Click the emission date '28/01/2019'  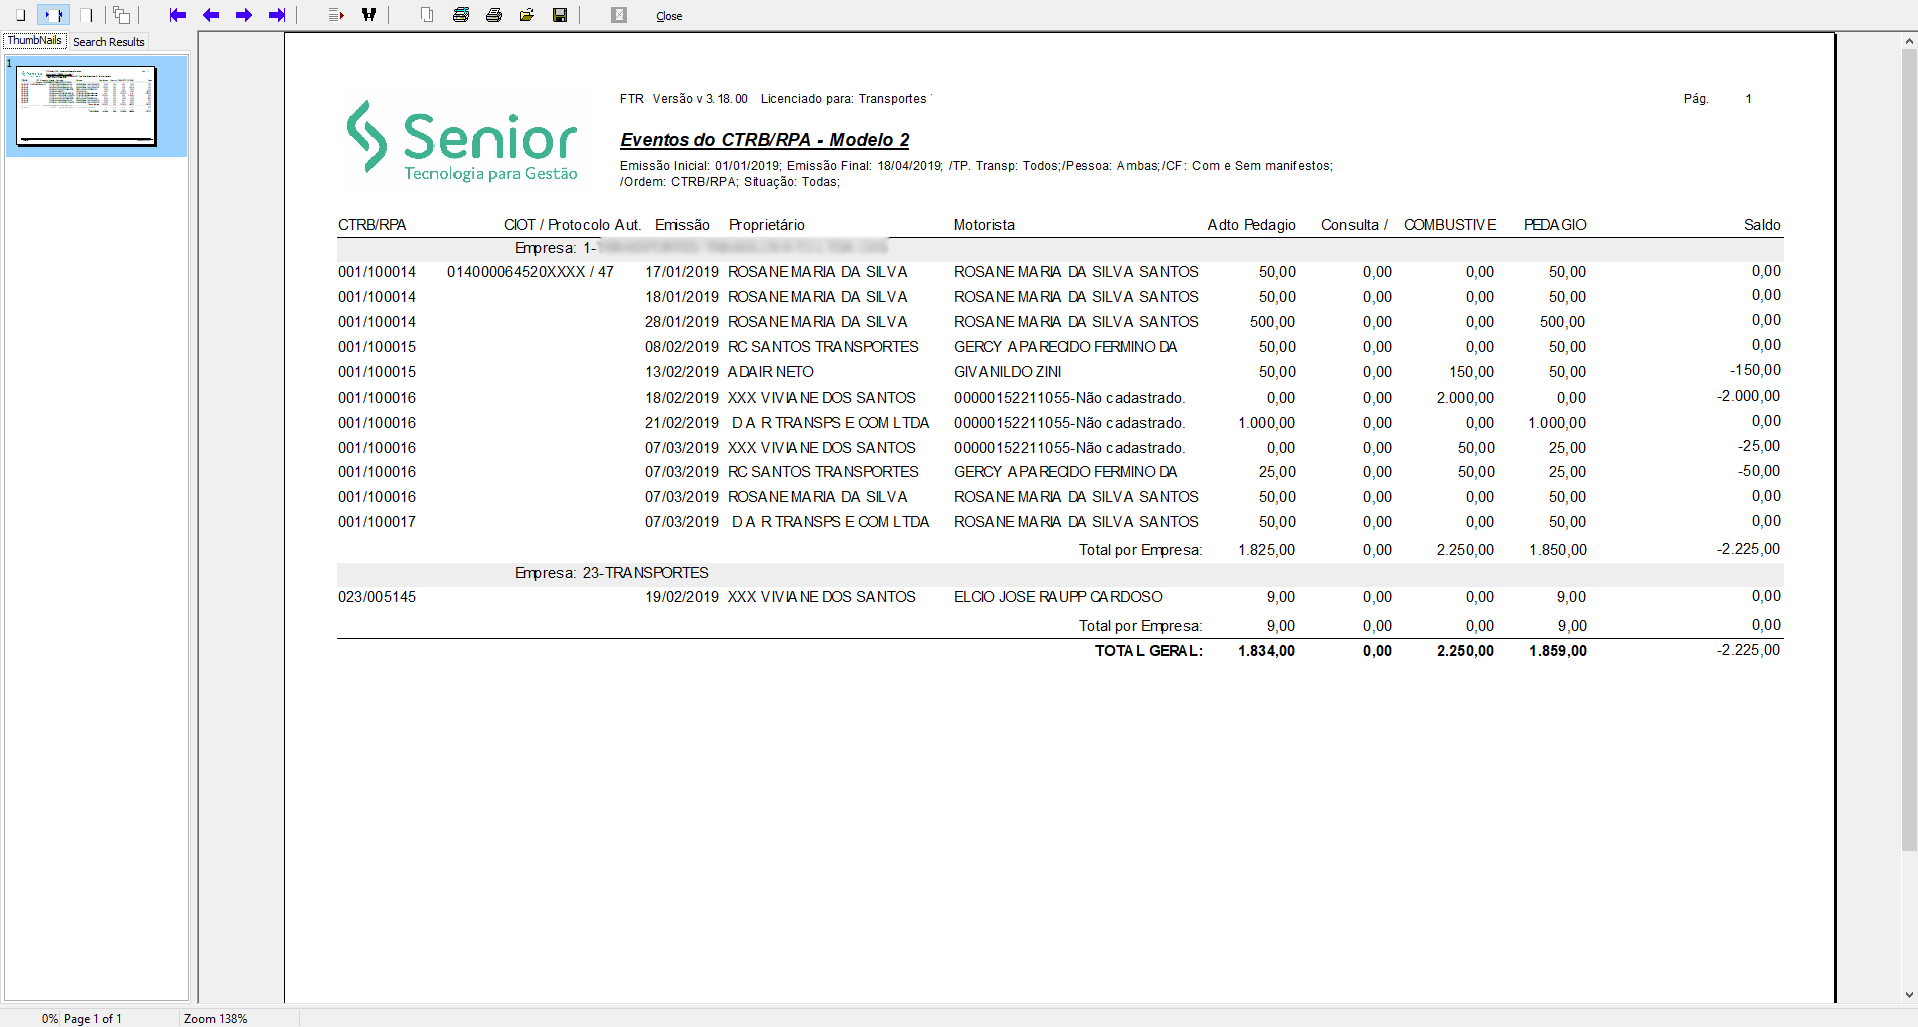pyautogui.click(x=682, y=322)
